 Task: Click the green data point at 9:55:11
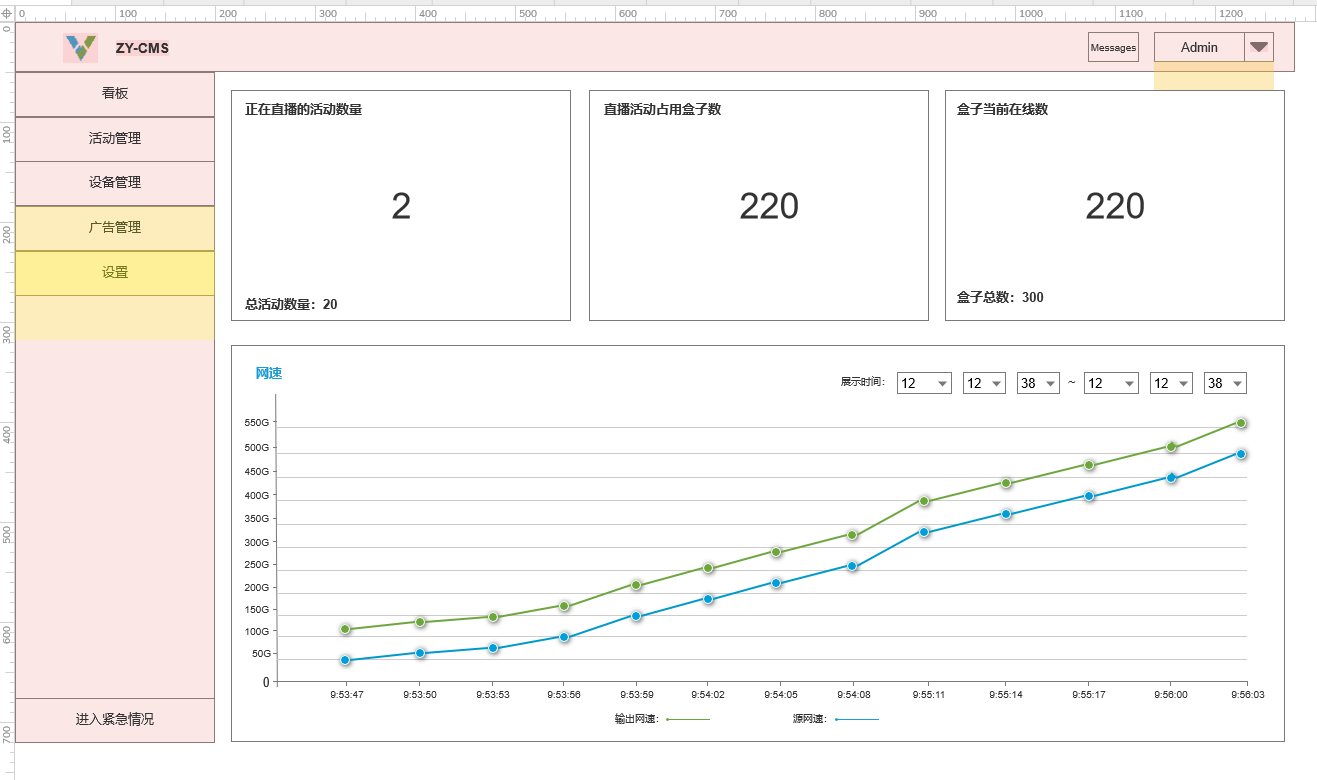coord(925,501)
